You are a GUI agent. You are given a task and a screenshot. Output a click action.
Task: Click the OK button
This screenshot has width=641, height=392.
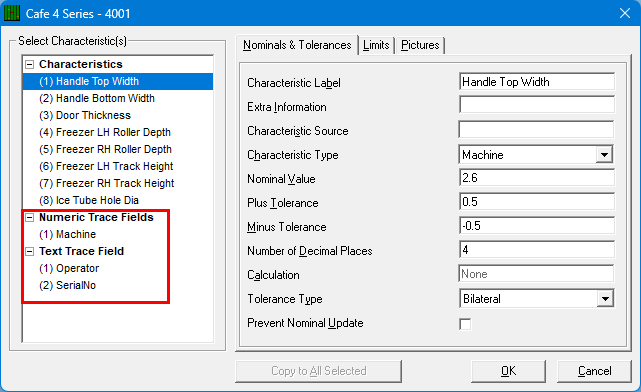[x=508, y=371]
